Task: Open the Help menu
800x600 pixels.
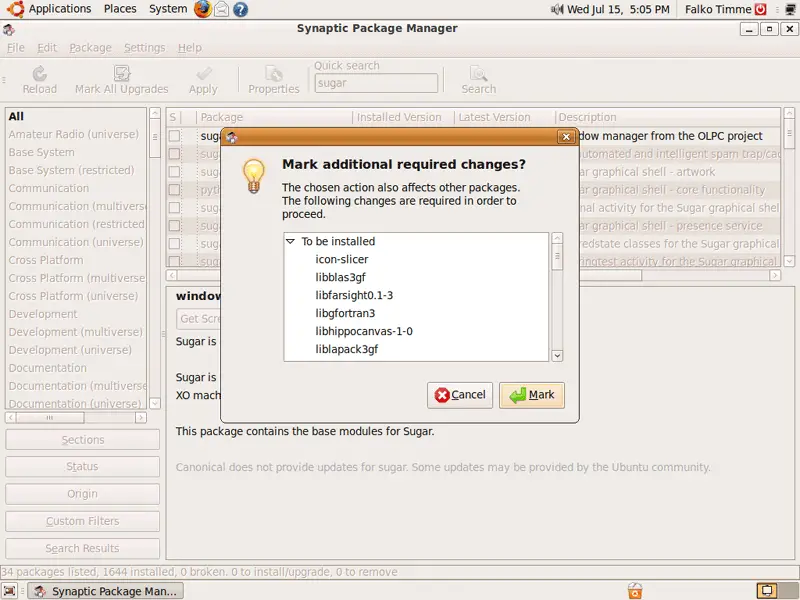Action: [190, 48]
